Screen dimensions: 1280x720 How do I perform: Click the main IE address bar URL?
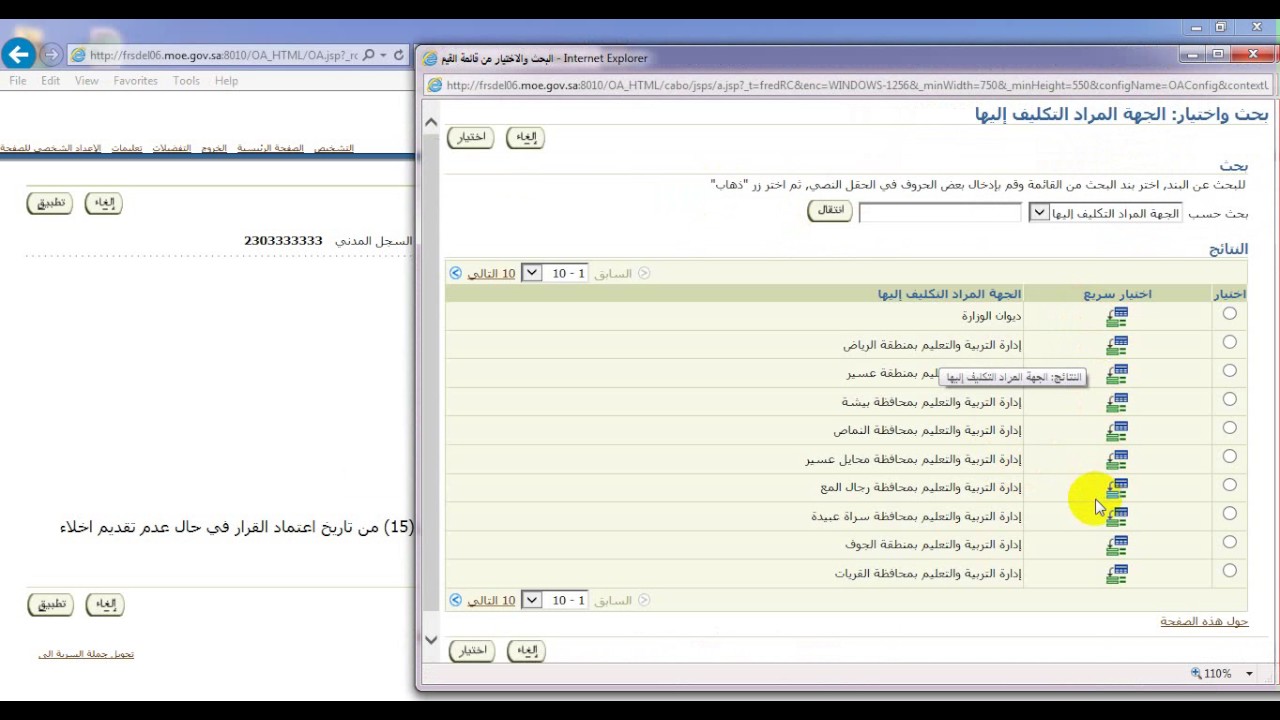click(x=223, y=55)
